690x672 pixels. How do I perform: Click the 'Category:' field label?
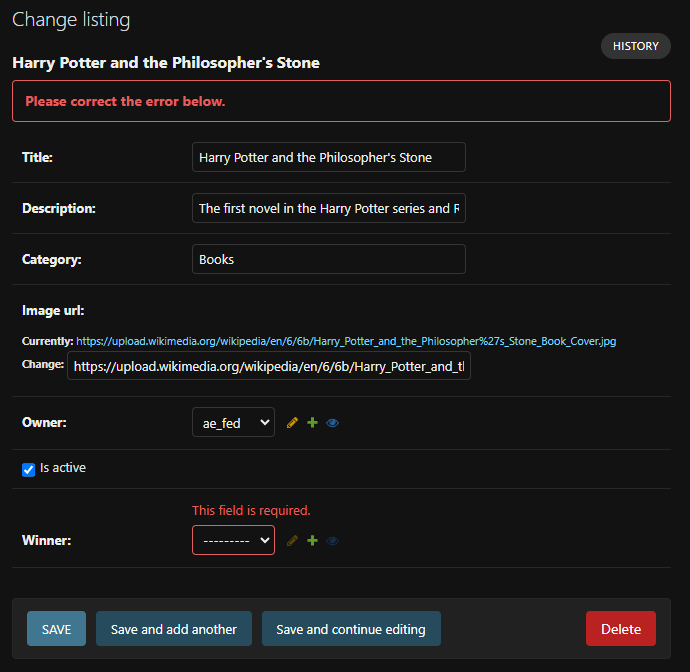point(51,260)
